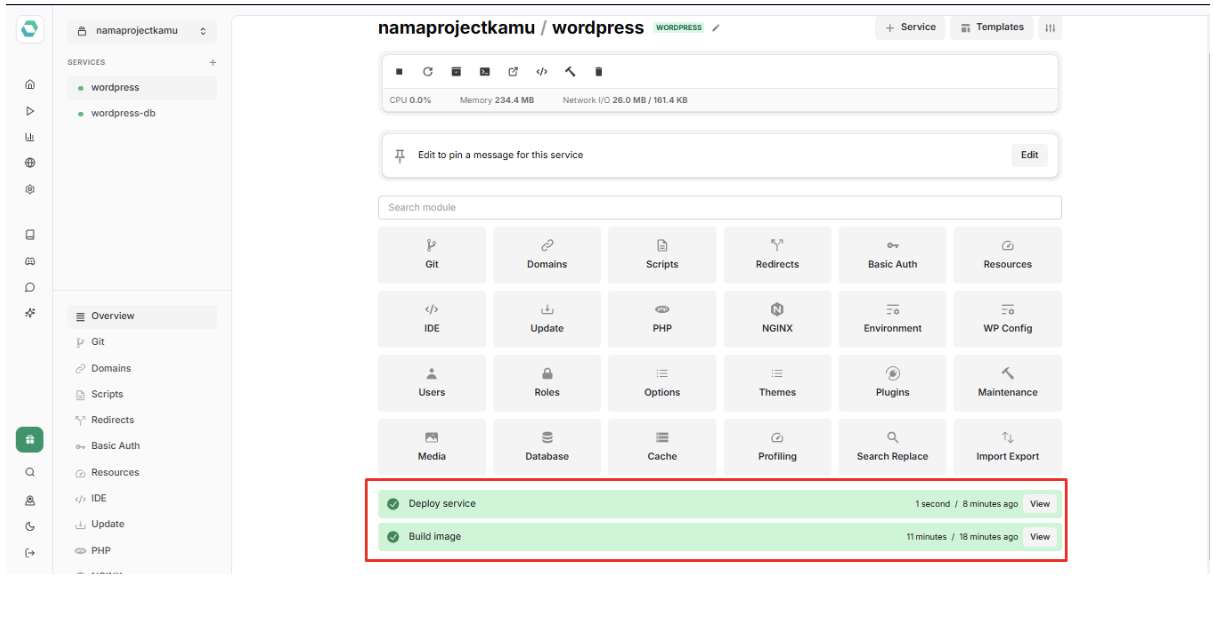Open the Resources module tile
Screen dimensions: 1214x638
(x=1007, y=255)
